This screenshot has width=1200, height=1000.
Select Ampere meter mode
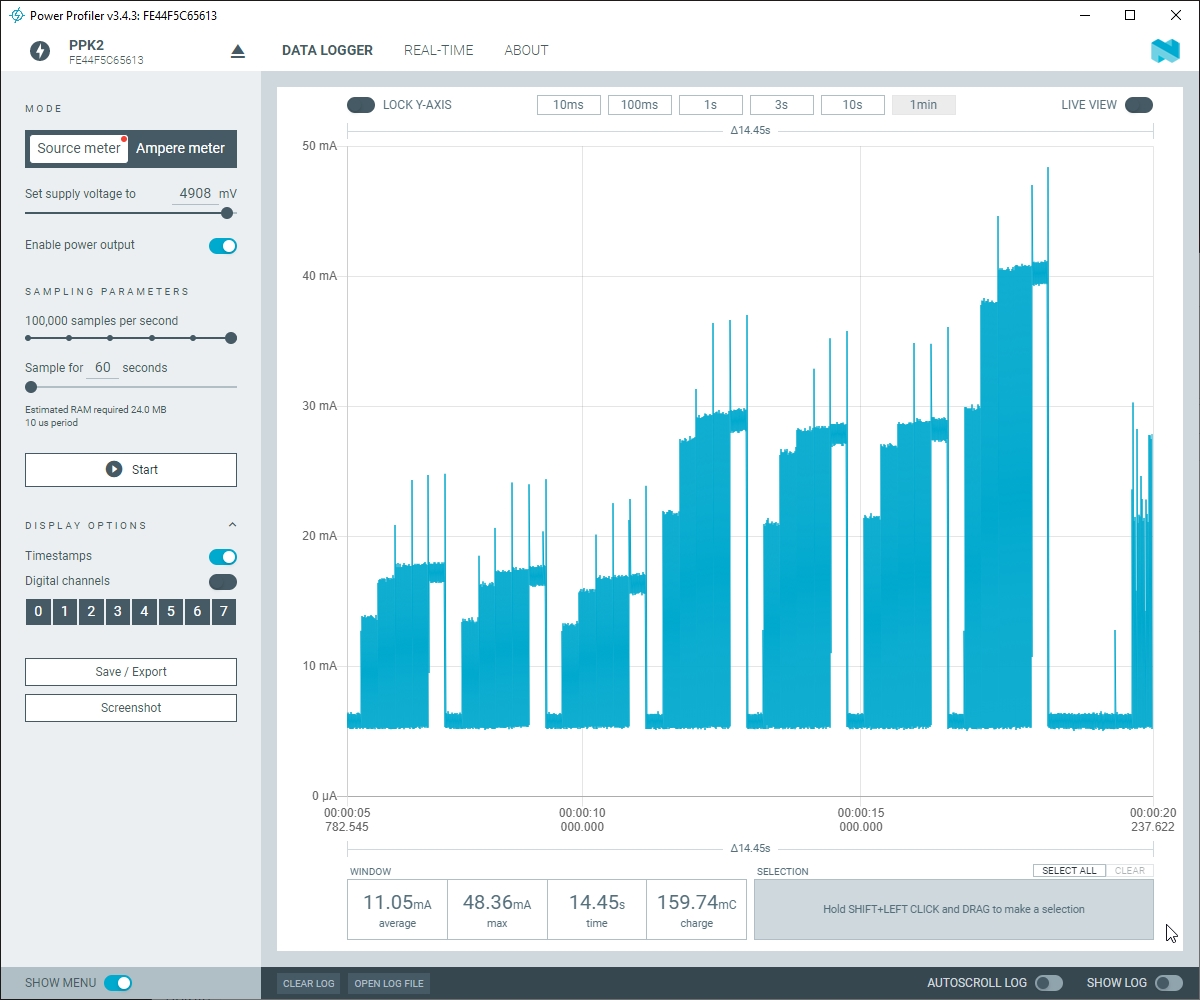click(181, 148)
